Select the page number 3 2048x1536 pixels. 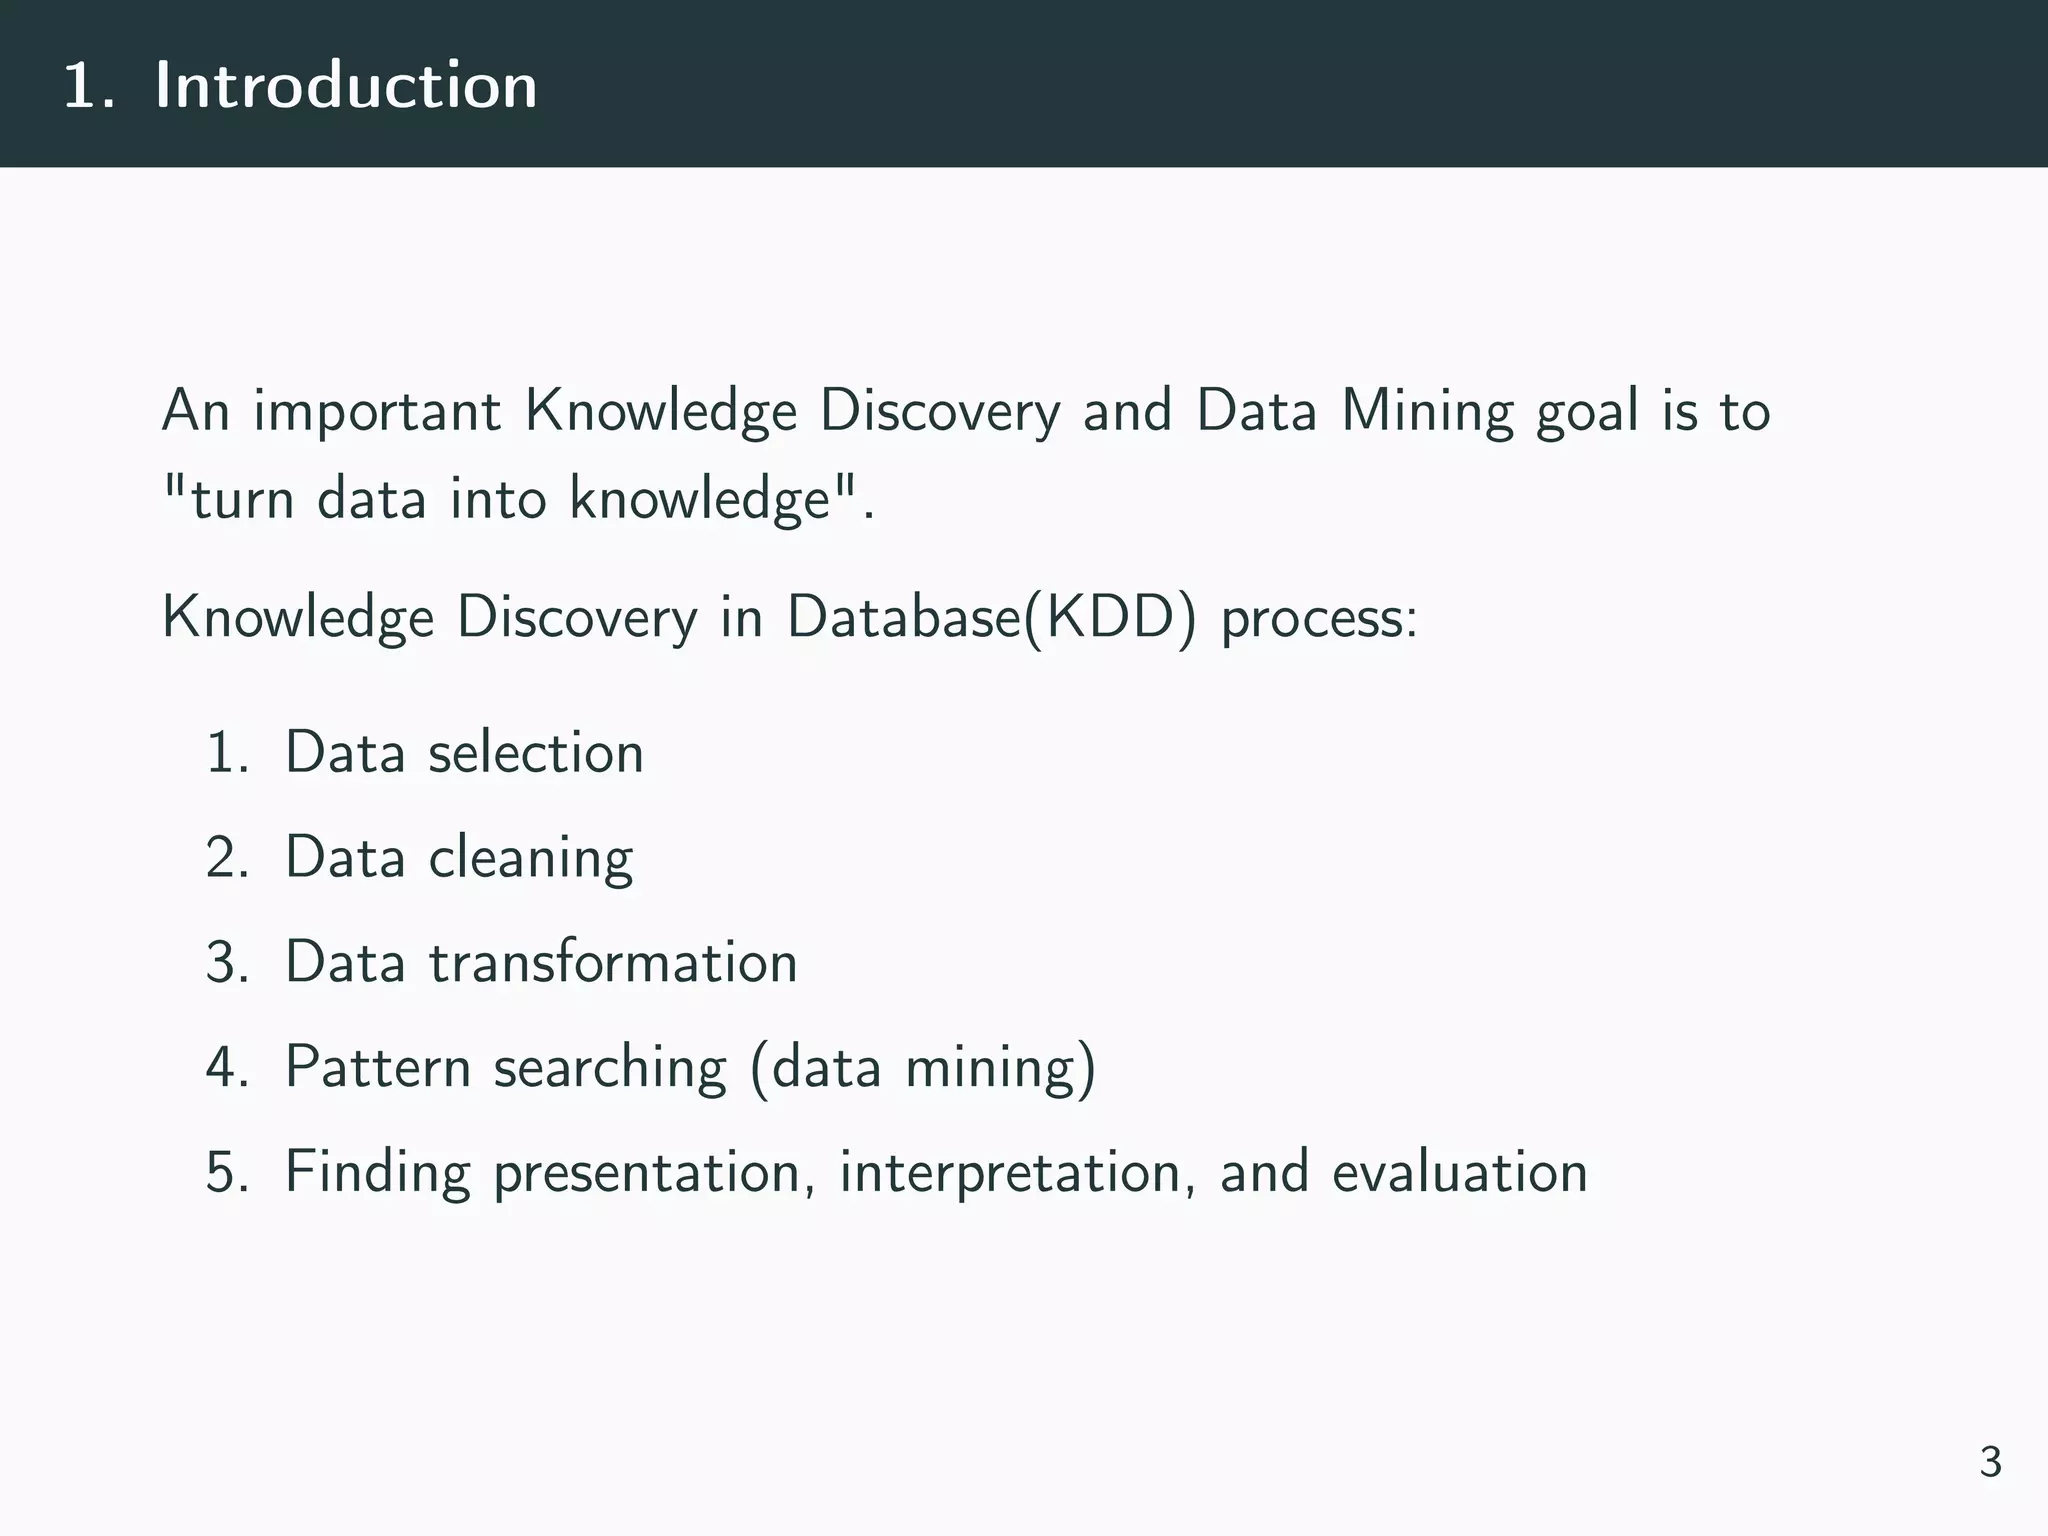(1990, 1462)
